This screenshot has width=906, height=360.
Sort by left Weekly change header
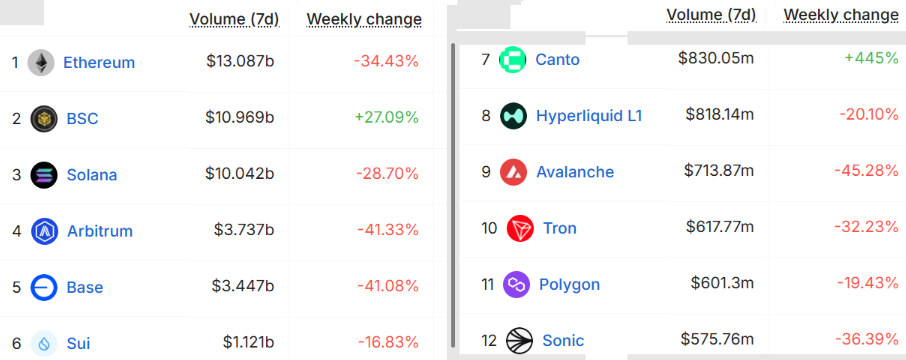pyautogui.click(x=364, y=20)
